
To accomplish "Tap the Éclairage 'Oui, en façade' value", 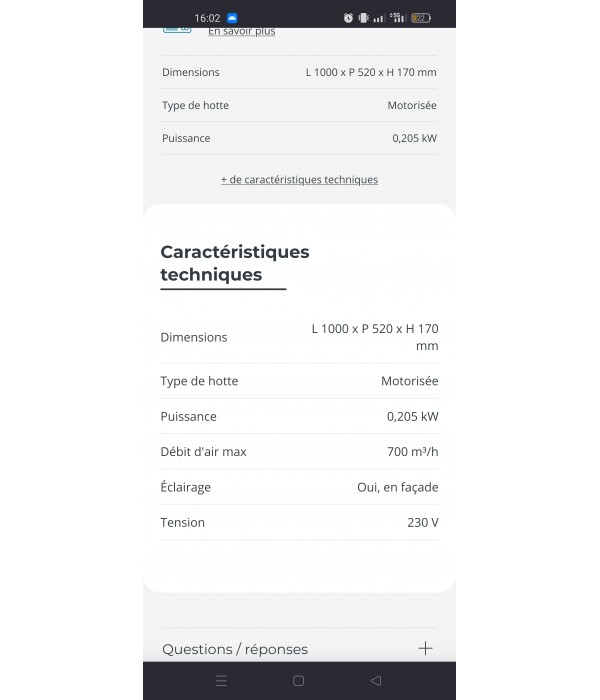I will (x=397, y=487).
